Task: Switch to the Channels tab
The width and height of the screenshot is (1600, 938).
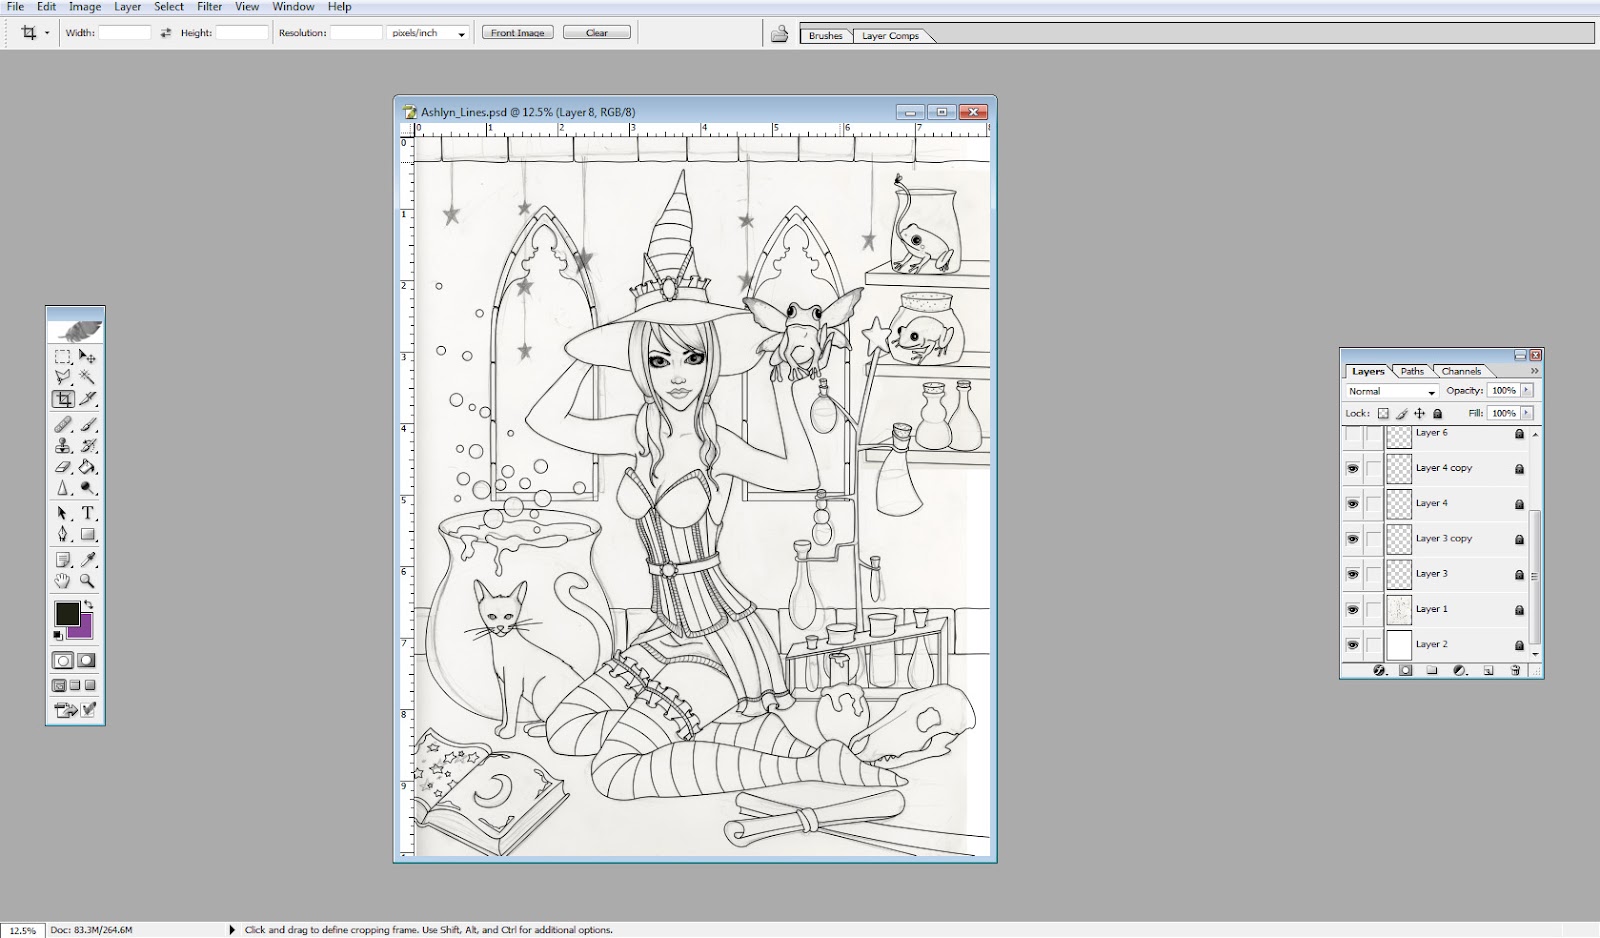Action: coord(1462,371)
